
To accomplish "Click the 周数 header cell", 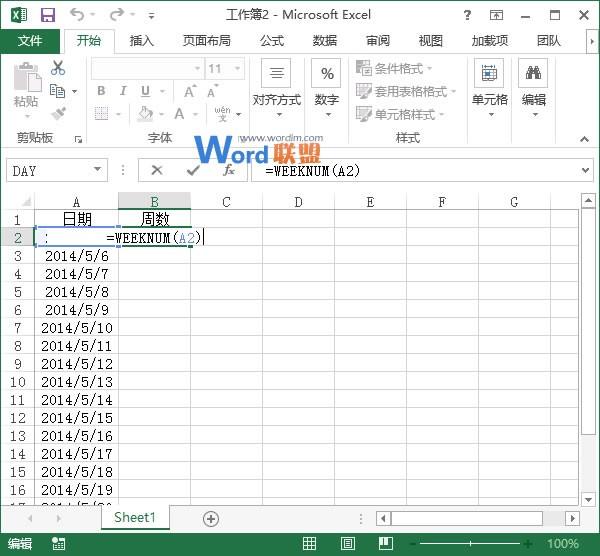I will click(x=155, y=219).
